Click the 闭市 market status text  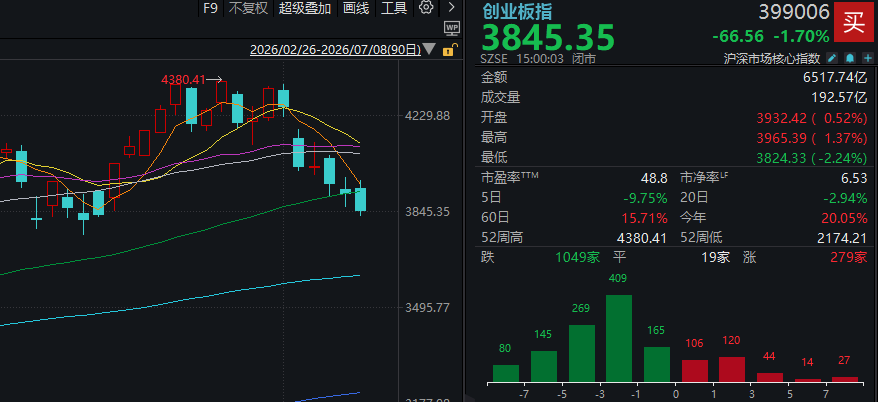pyautogui.click(x=584, y=59)
